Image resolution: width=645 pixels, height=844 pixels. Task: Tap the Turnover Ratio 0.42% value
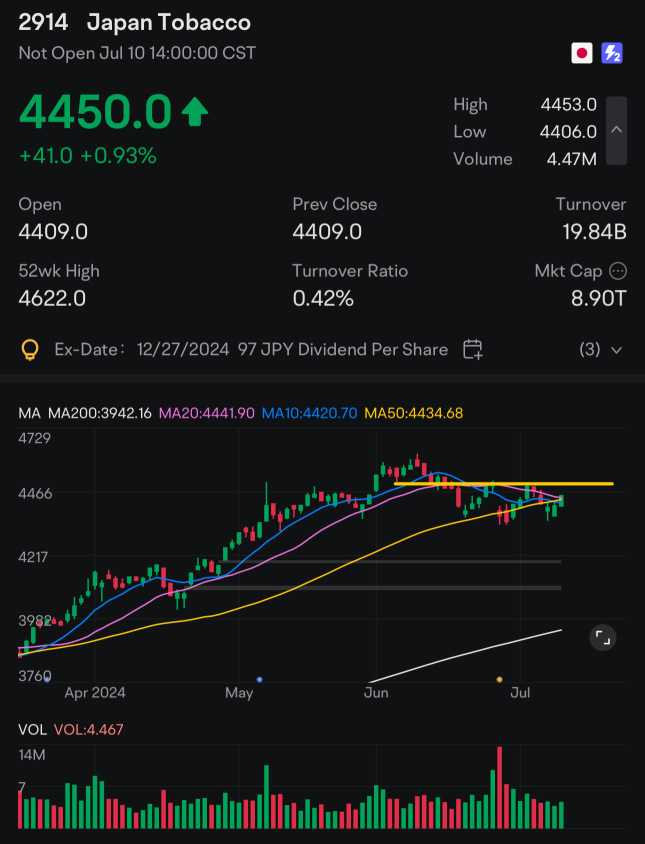323,298
